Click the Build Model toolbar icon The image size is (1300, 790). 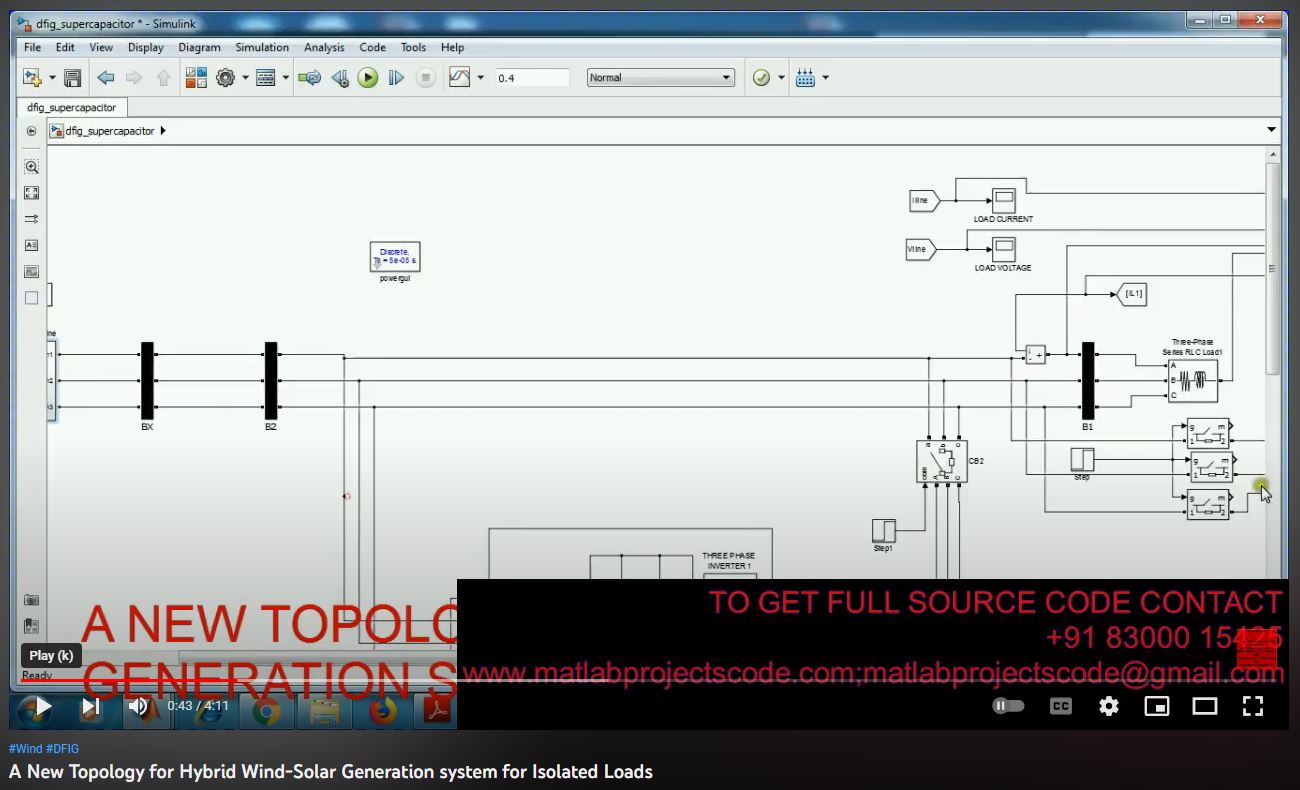click(x=806, y=78)
